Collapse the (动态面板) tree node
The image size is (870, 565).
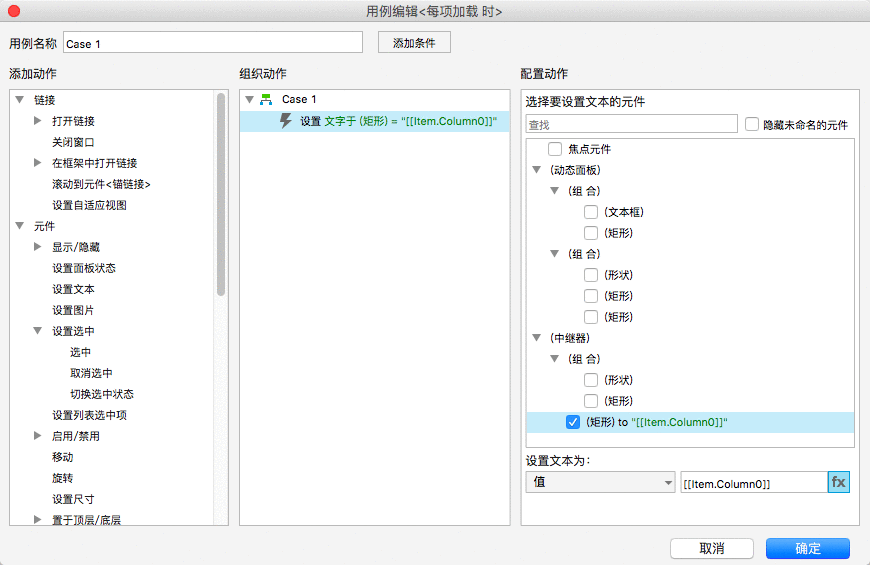(537, 170)
